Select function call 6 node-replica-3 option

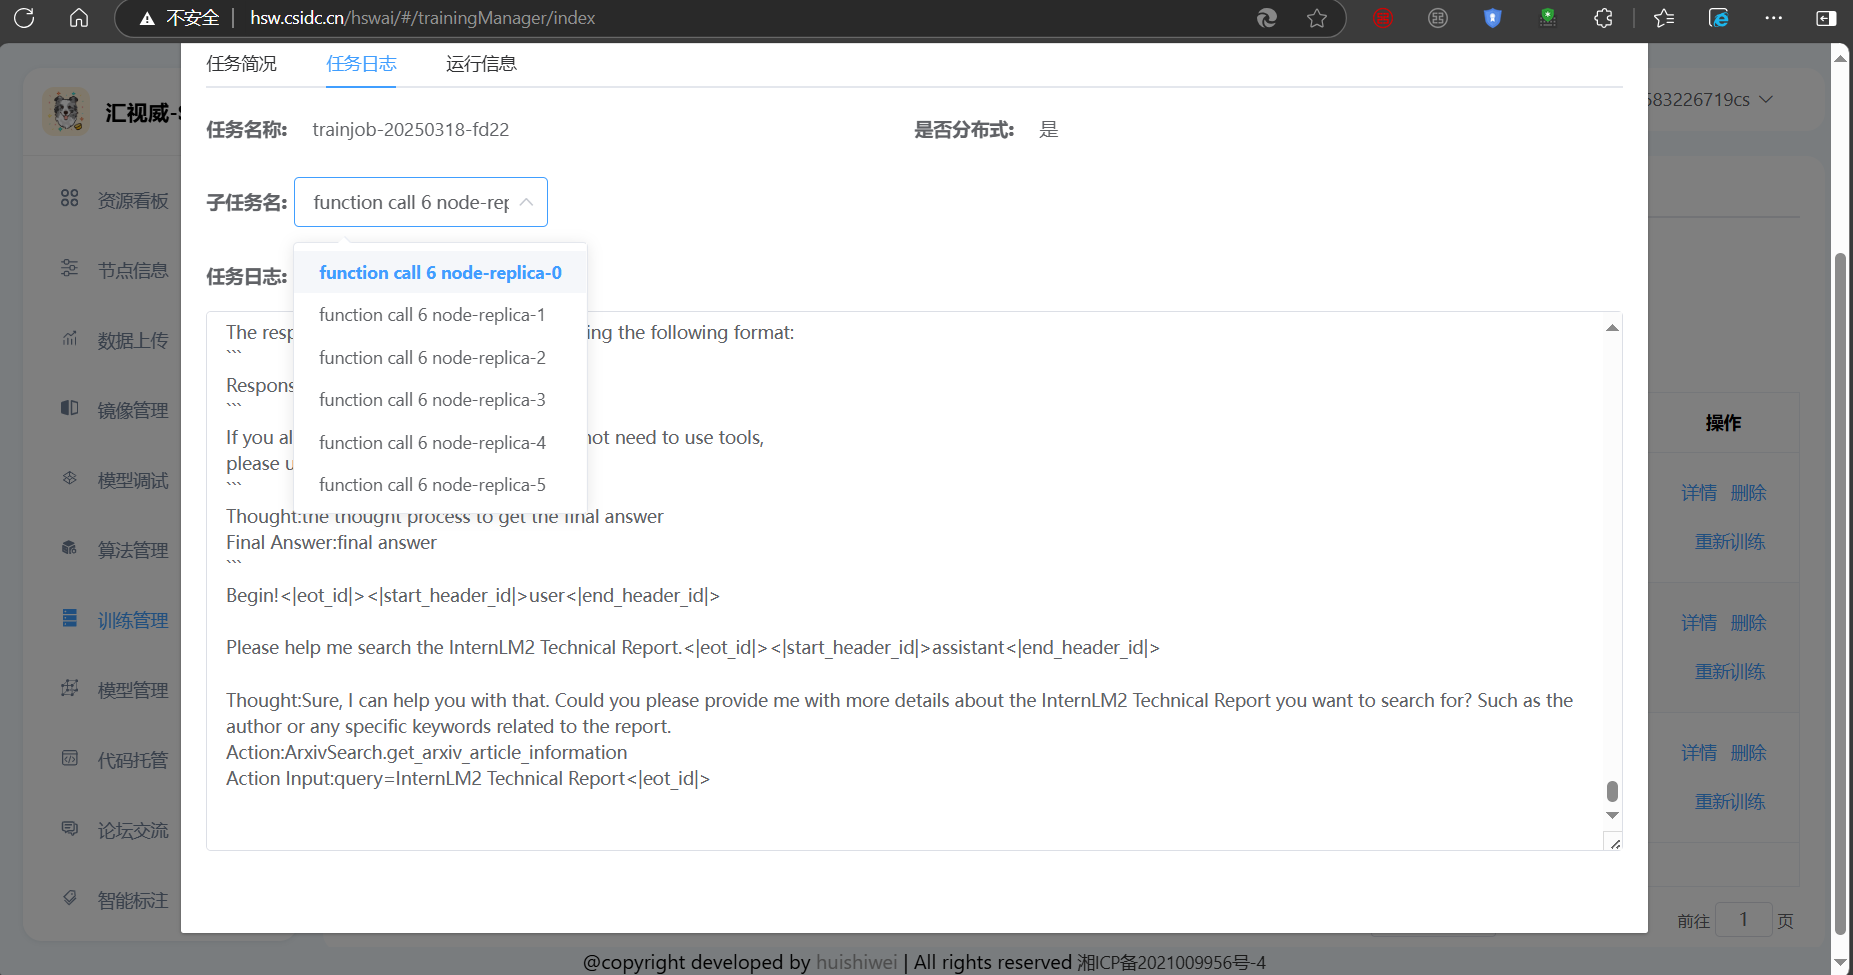(440, 400)
